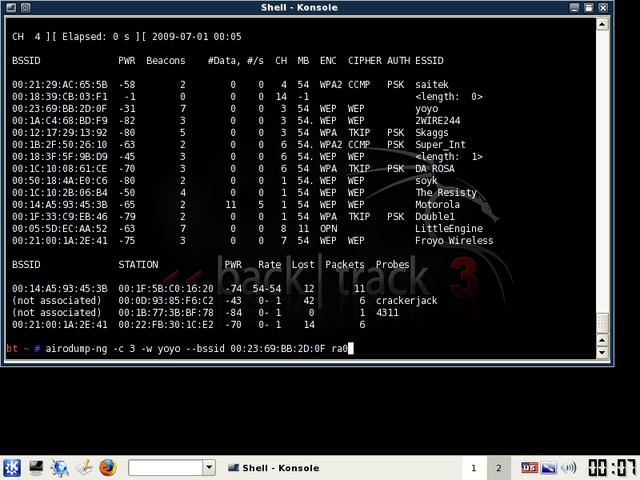Viewport: 640px width, 480px height.
Task: Click ESSID DA ROSA
Action: click(x=435, y=169)
